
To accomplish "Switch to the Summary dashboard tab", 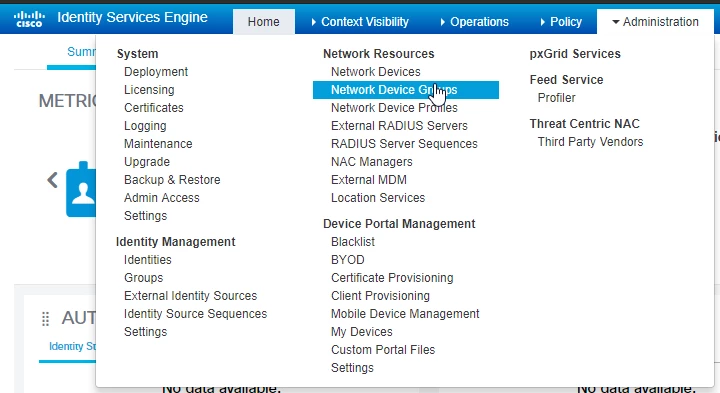I will click(81, 51).
